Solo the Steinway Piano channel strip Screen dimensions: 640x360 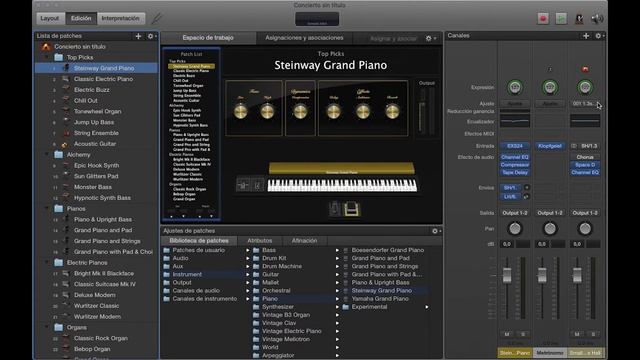click(523, 334)
